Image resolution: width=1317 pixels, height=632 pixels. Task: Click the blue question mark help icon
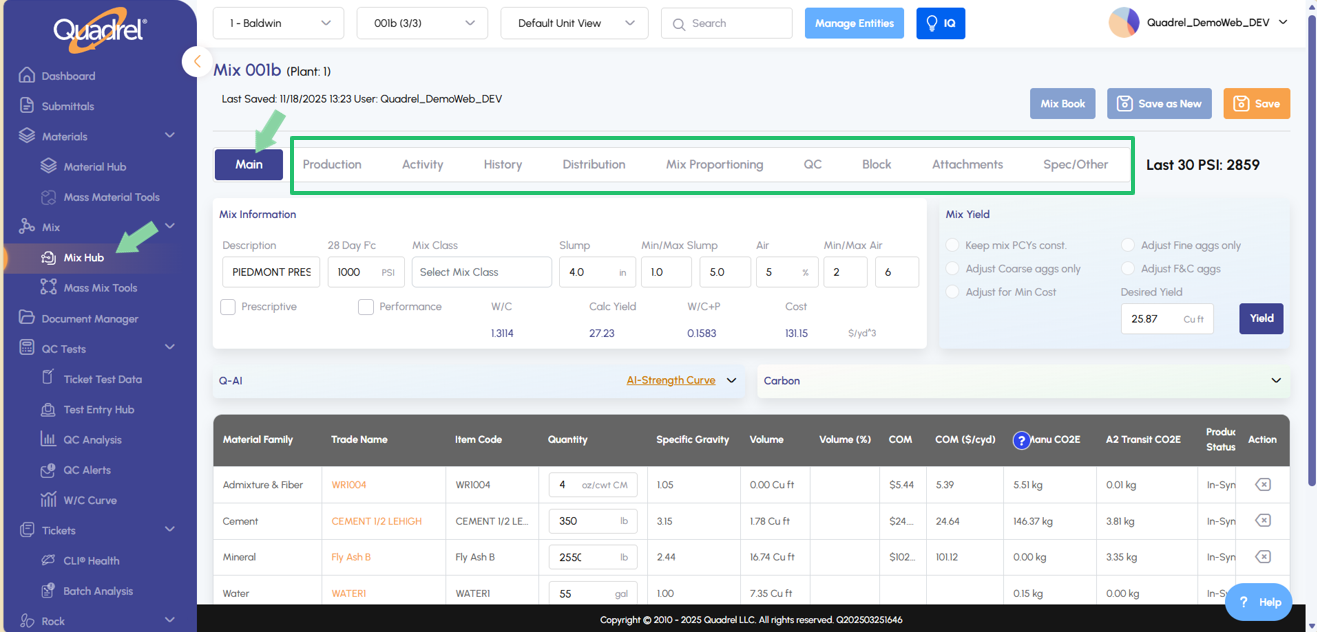(1021, 440)
